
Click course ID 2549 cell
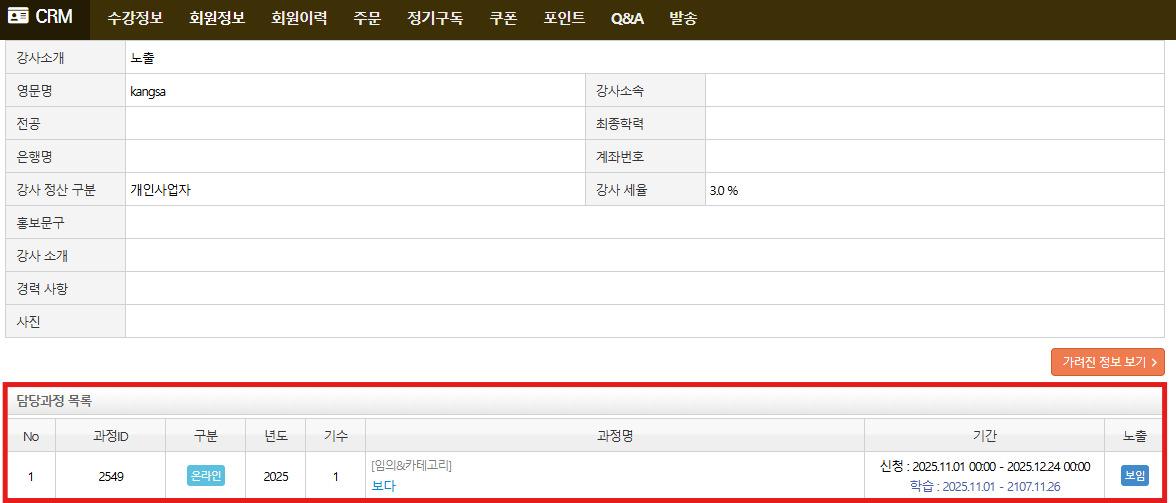tap(111, 476)
